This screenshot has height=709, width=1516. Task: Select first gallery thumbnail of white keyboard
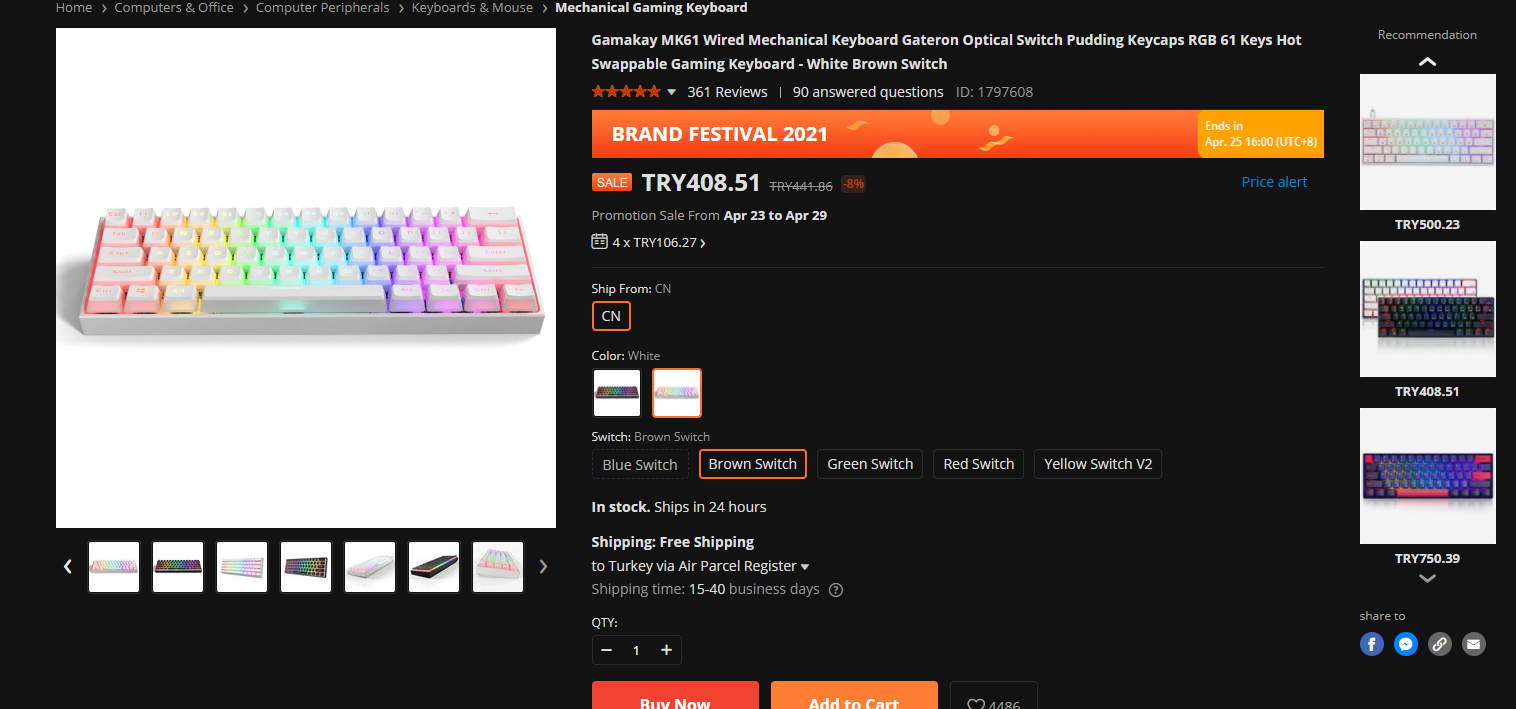pyautogui.click(x=114, y=567)
